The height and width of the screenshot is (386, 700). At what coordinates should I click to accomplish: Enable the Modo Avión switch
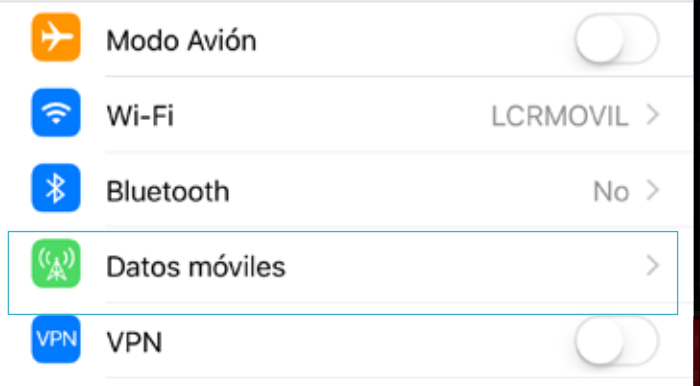click(617, 38)
